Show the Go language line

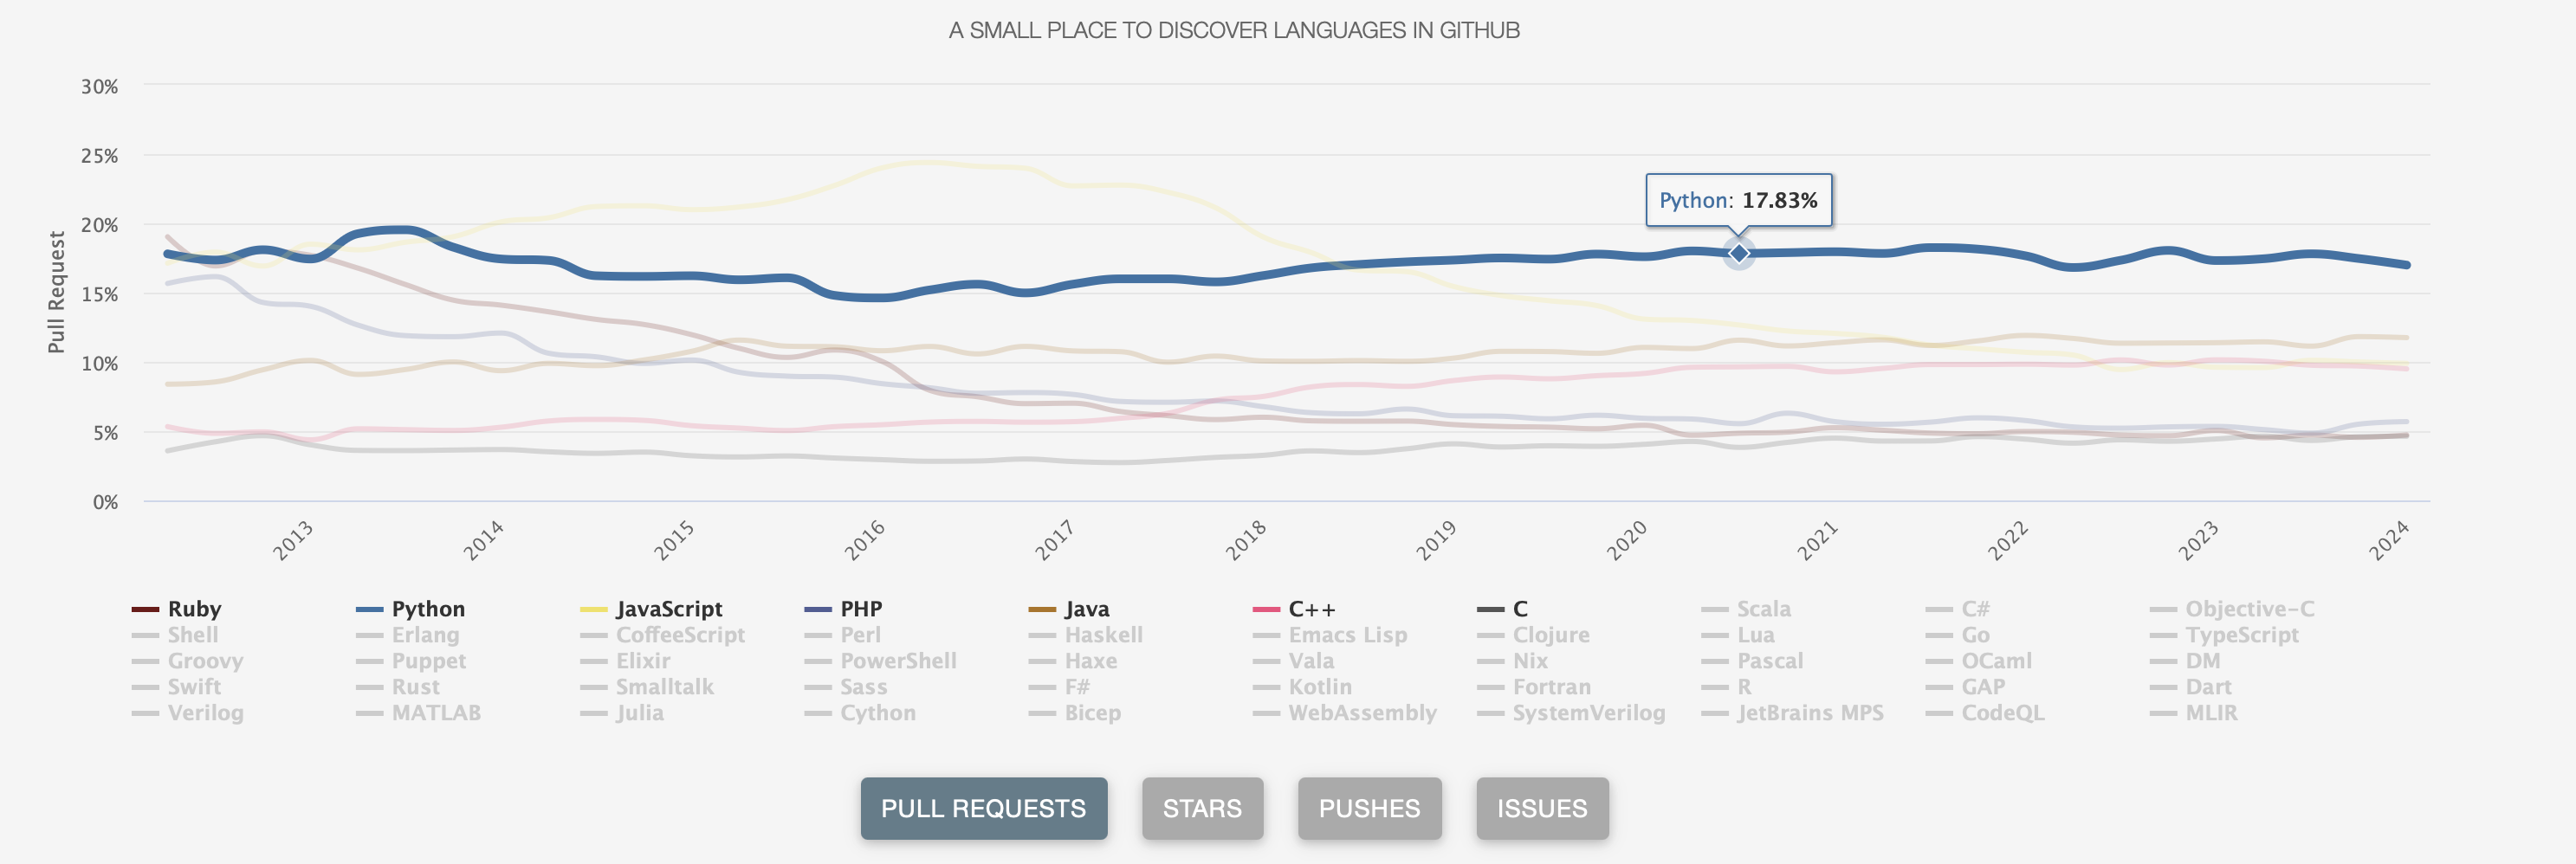pyautogui.click(x=1975, y=635)
